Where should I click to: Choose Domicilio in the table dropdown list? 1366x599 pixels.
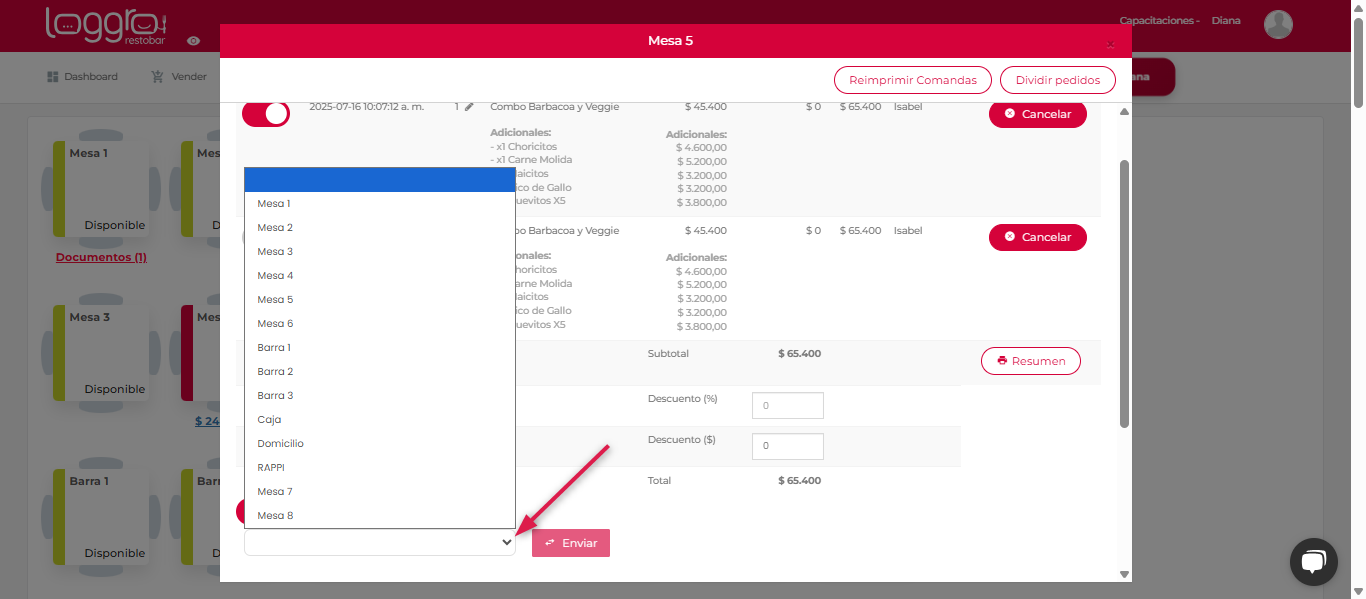pyautogui.click(x=280, y=444)
